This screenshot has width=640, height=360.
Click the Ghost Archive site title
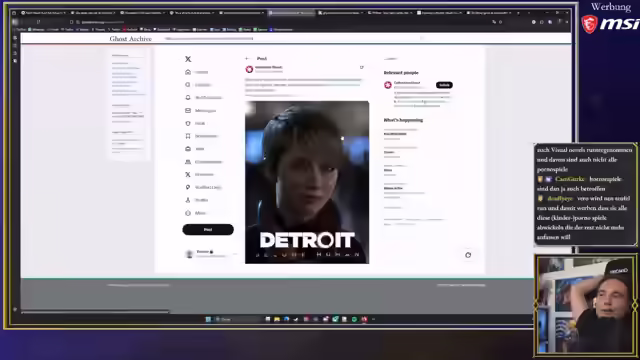131,39
